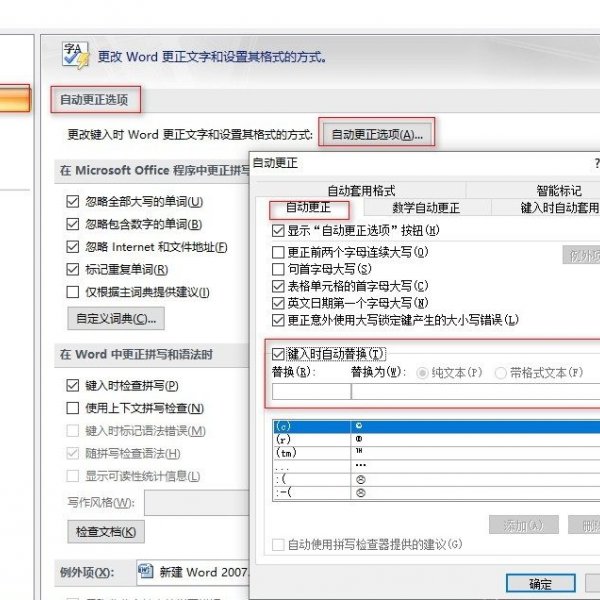Click the Word document icon beside 新建 Word 2007
Screen dimensions: 600x600
pos(145,571)
